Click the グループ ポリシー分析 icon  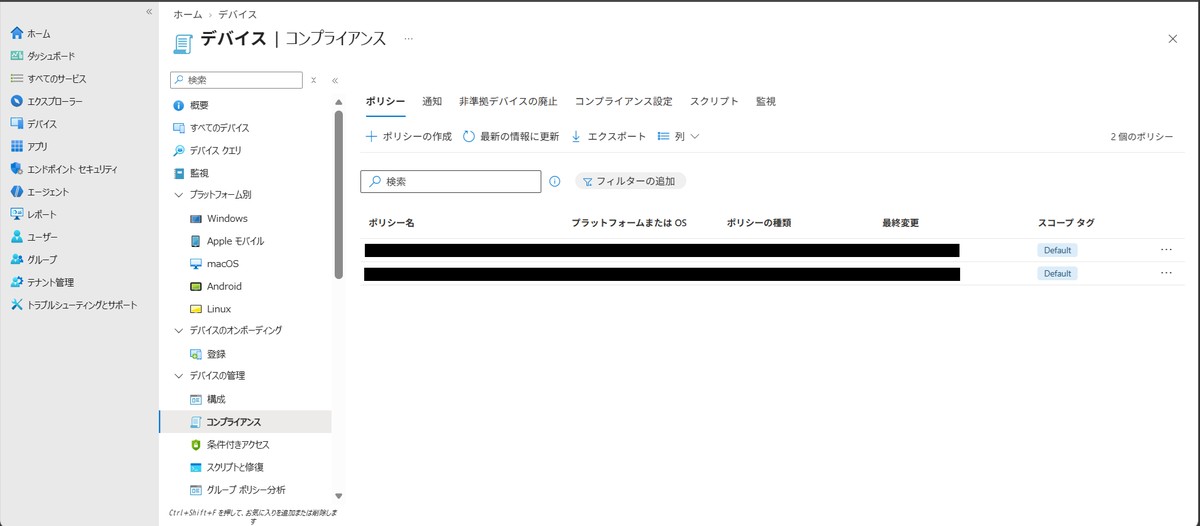point(196,490)
